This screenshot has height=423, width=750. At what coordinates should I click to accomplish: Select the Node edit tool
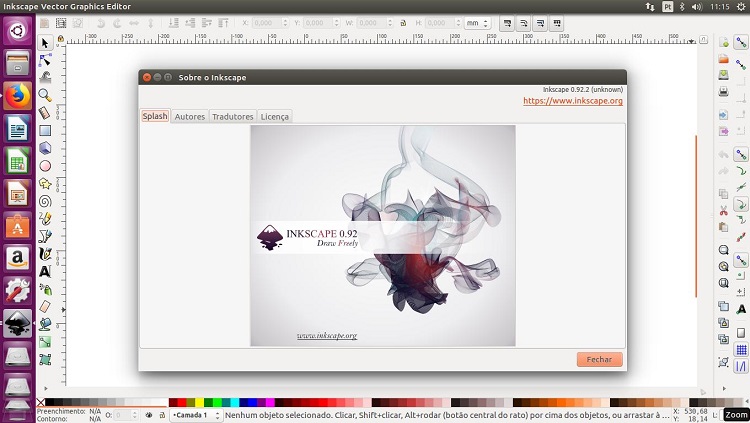click(45, 60)
